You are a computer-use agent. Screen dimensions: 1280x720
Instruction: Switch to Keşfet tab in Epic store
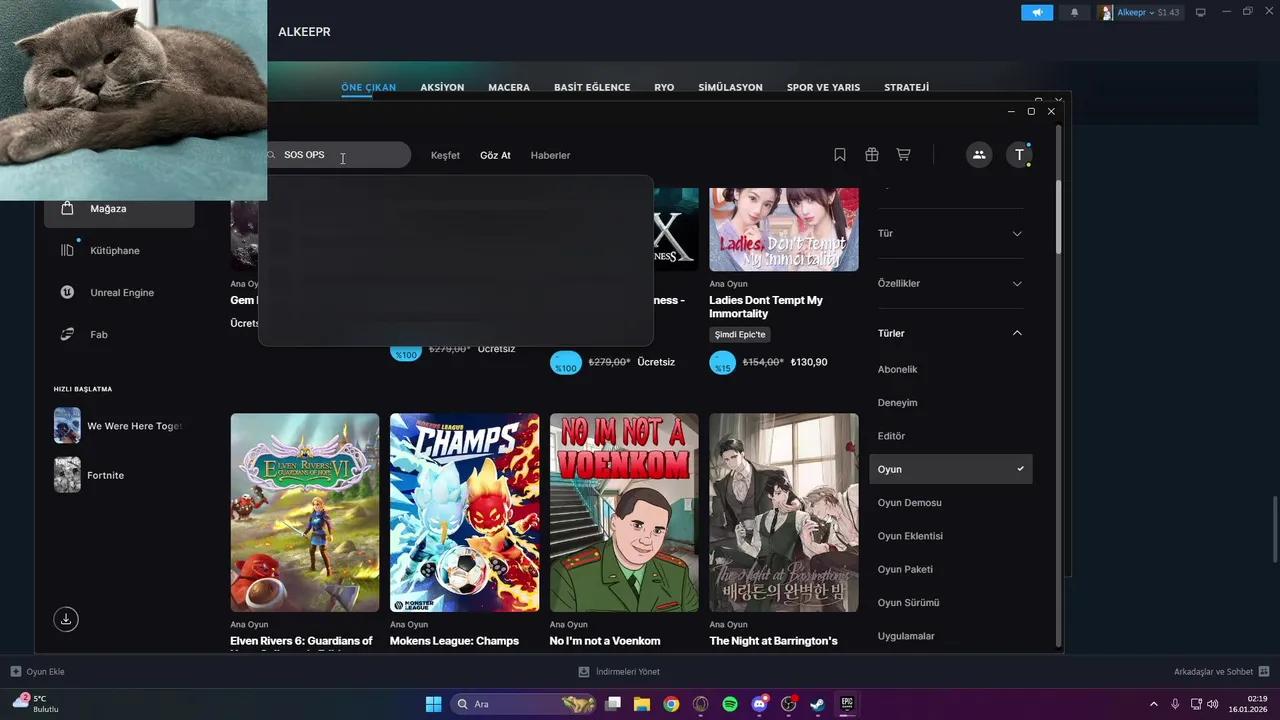coord(445,155)
